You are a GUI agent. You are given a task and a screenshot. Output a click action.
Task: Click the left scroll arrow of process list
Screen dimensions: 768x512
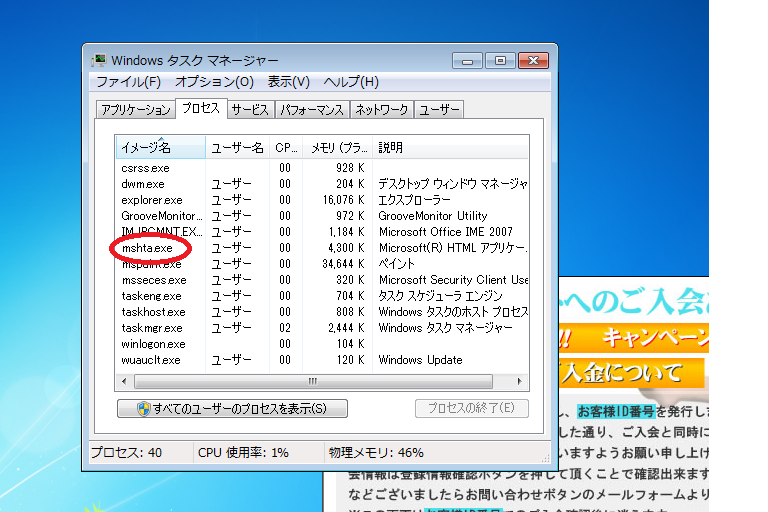[x=124, y=381]
